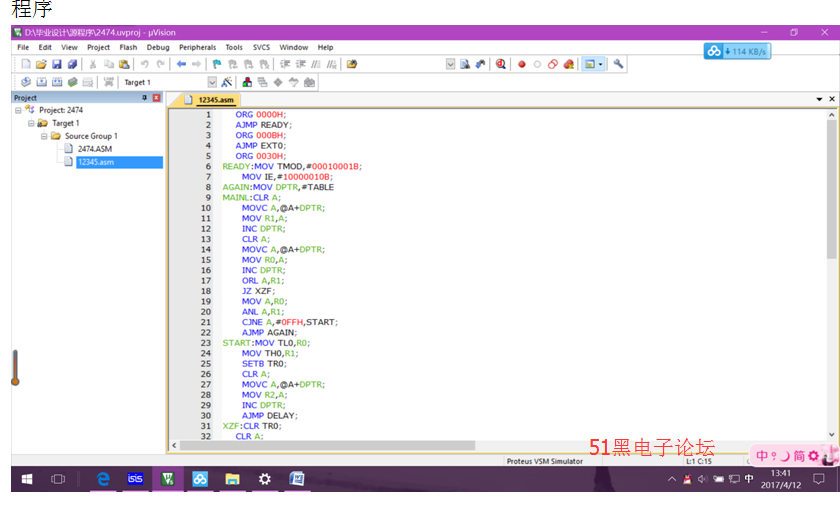Viewport: 840px width, 505px height.
Task: Open ISIS Proteus from taskbar
Action: tap(135, 479)
